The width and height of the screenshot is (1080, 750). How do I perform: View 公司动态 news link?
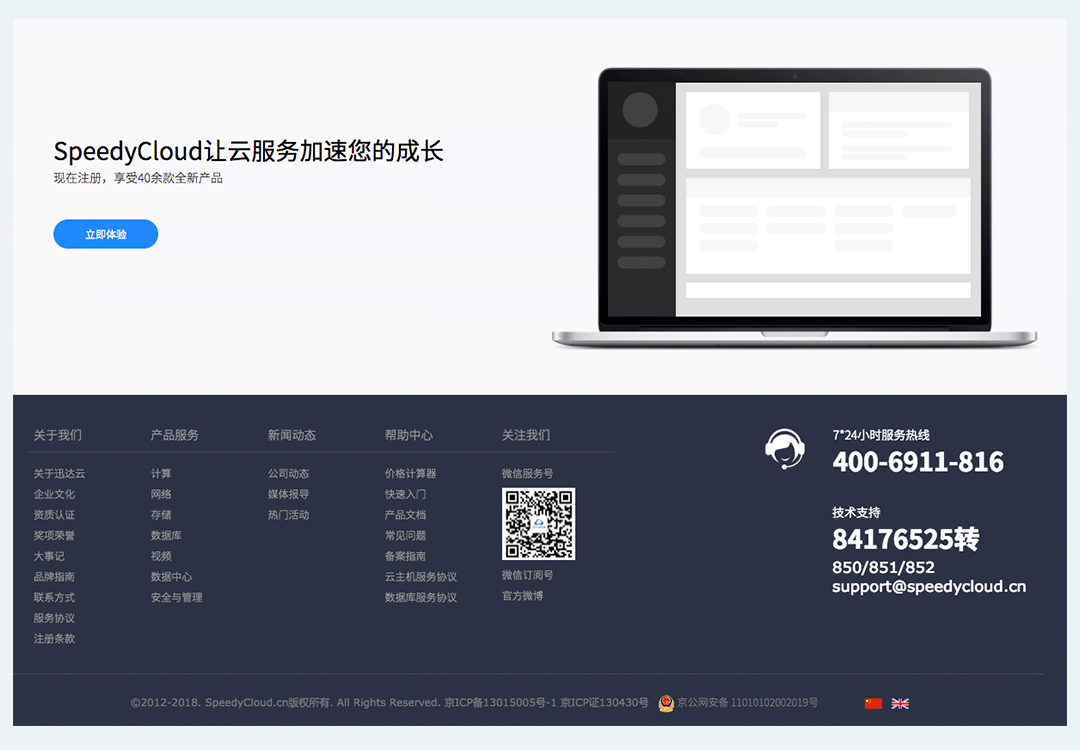289,474
